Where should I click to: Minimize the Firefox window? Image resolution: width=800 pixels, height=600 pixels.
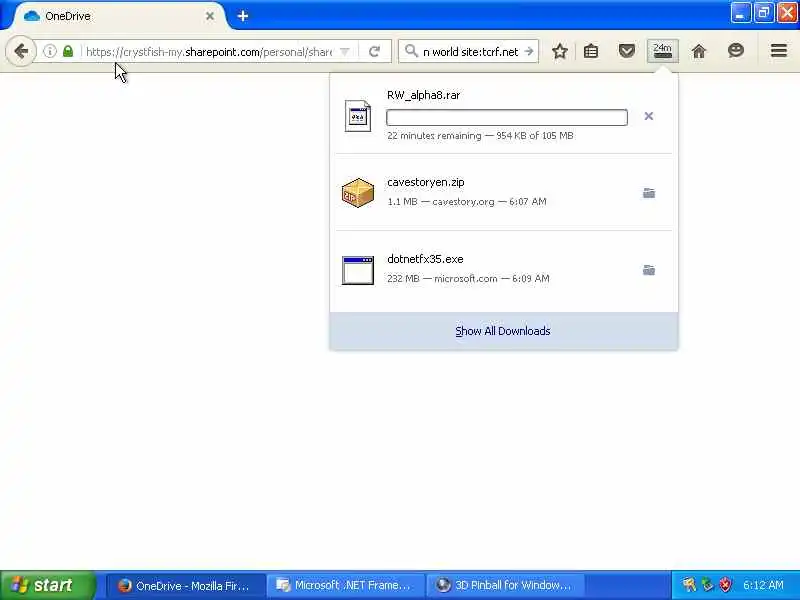click(x=740, y=13)
